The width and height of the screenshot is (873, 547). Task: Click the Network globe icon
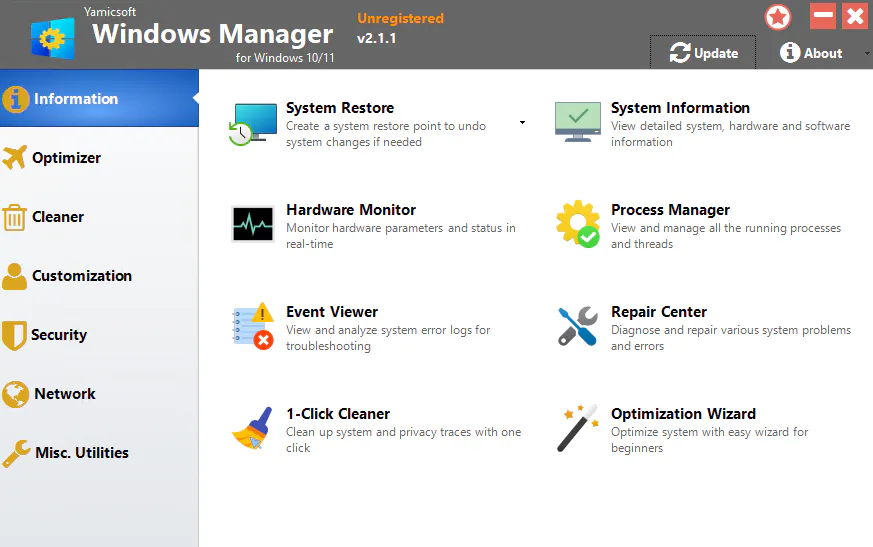coord(16,394)
